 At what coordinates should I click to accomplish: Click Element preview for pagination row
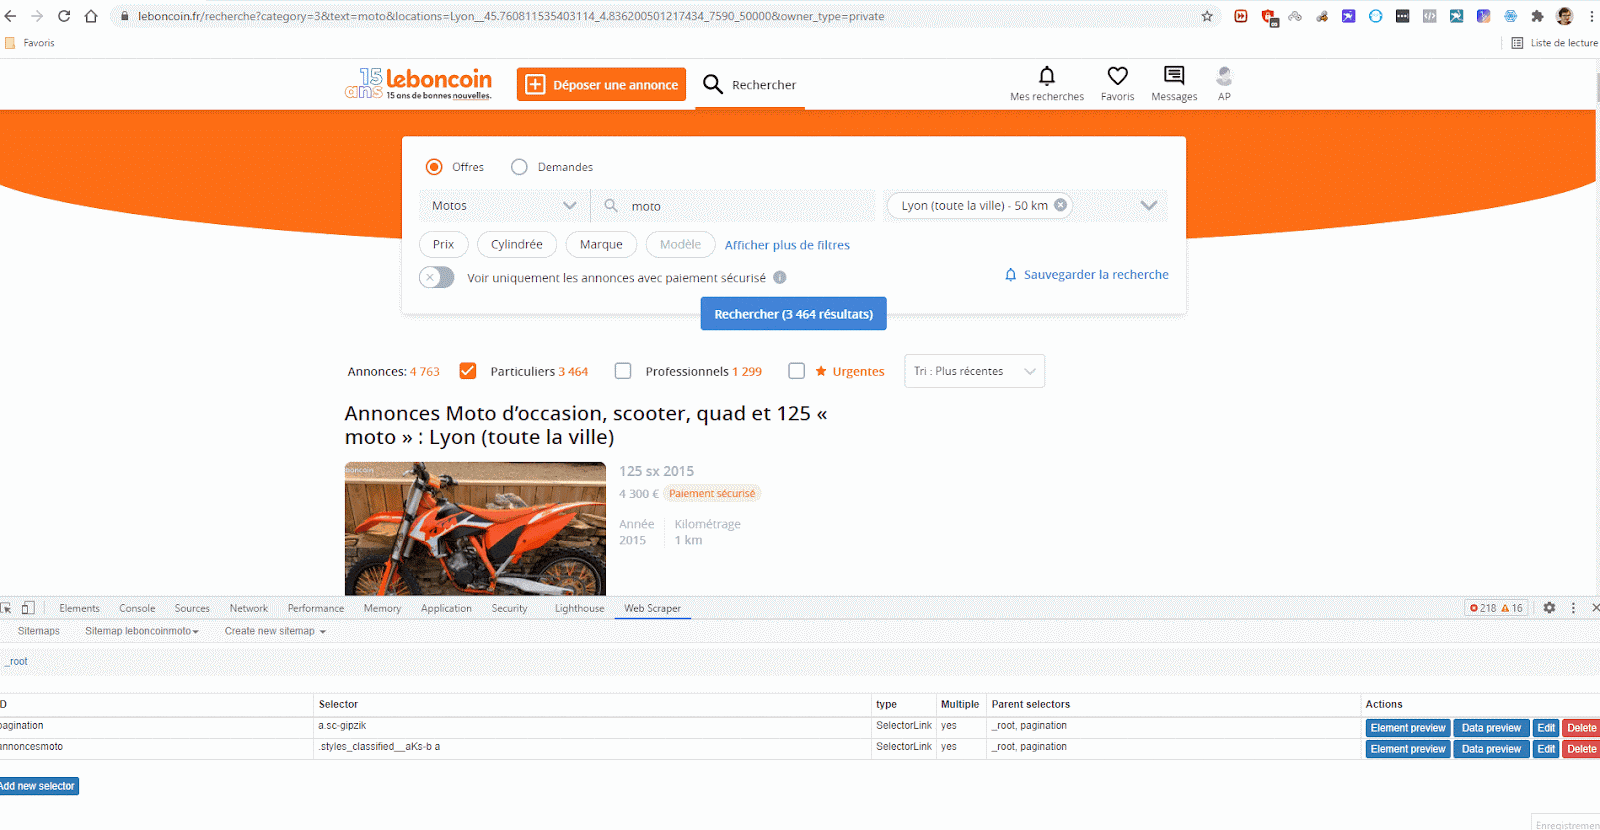coord(1408,728)
